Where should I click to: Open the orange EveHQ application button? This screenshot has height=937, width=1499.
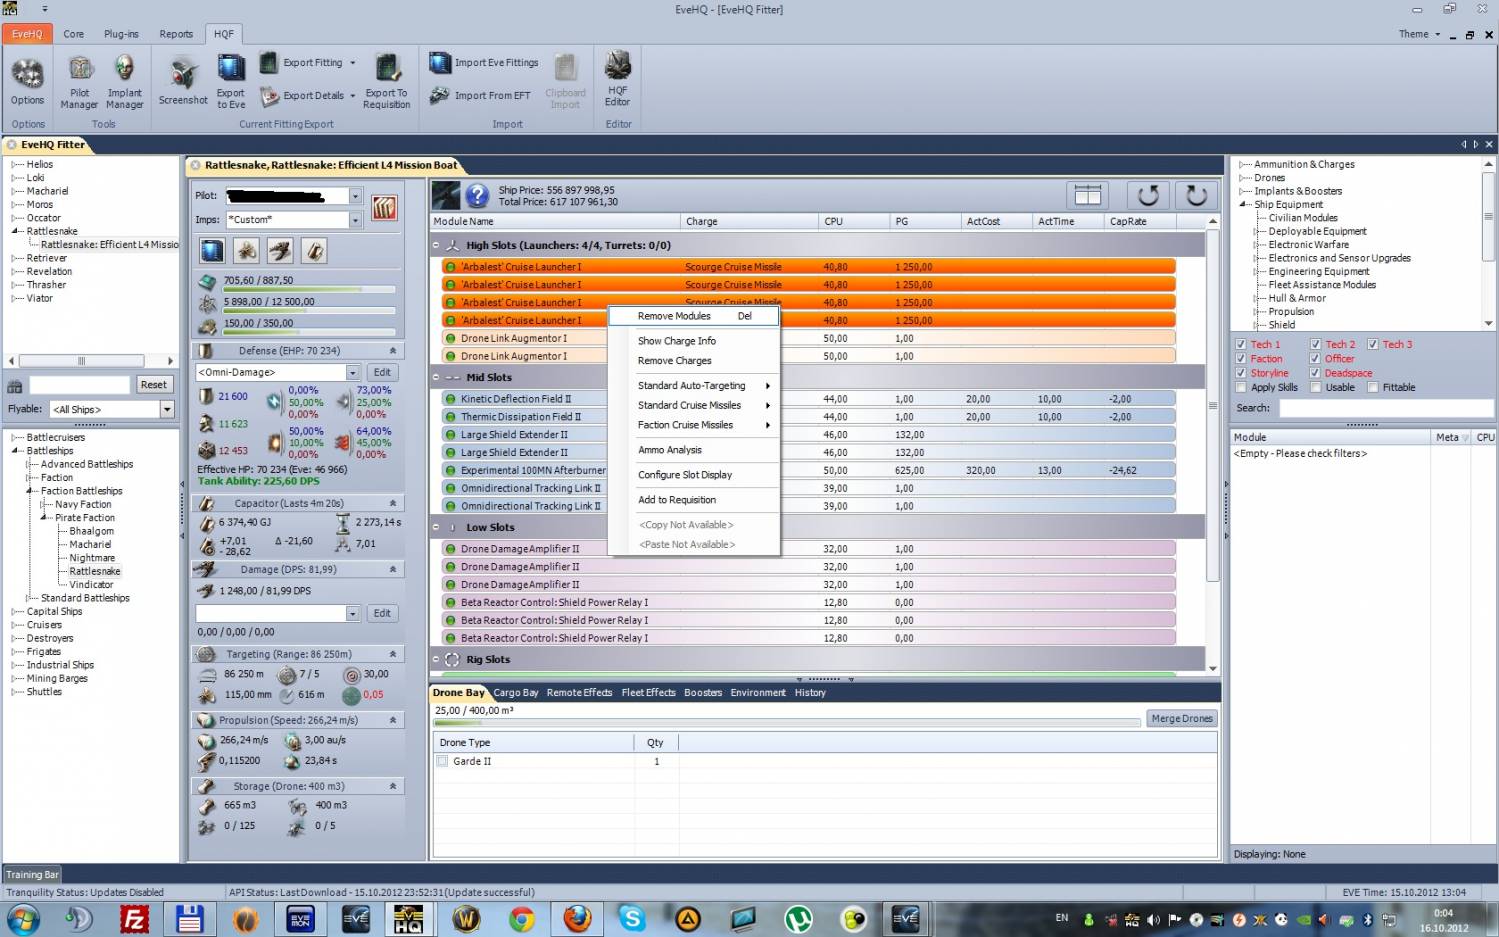27,34
